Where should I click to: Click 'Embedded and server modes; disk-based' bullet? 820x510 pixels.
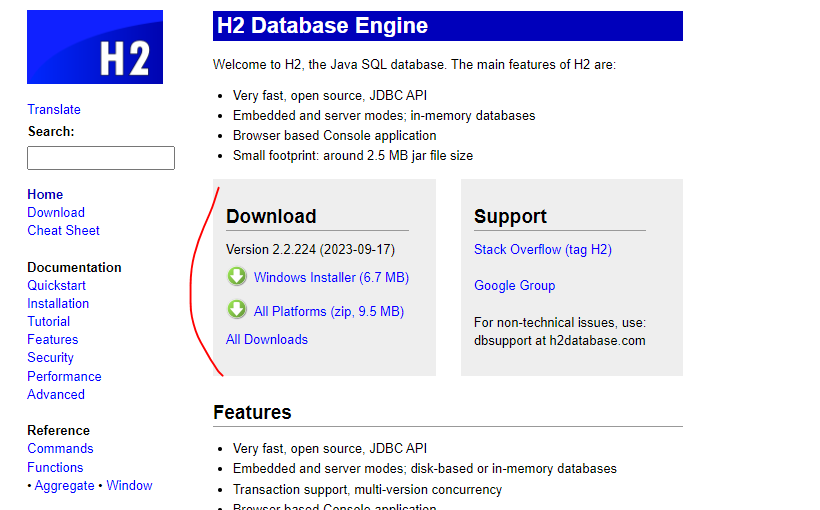point(425,469)
